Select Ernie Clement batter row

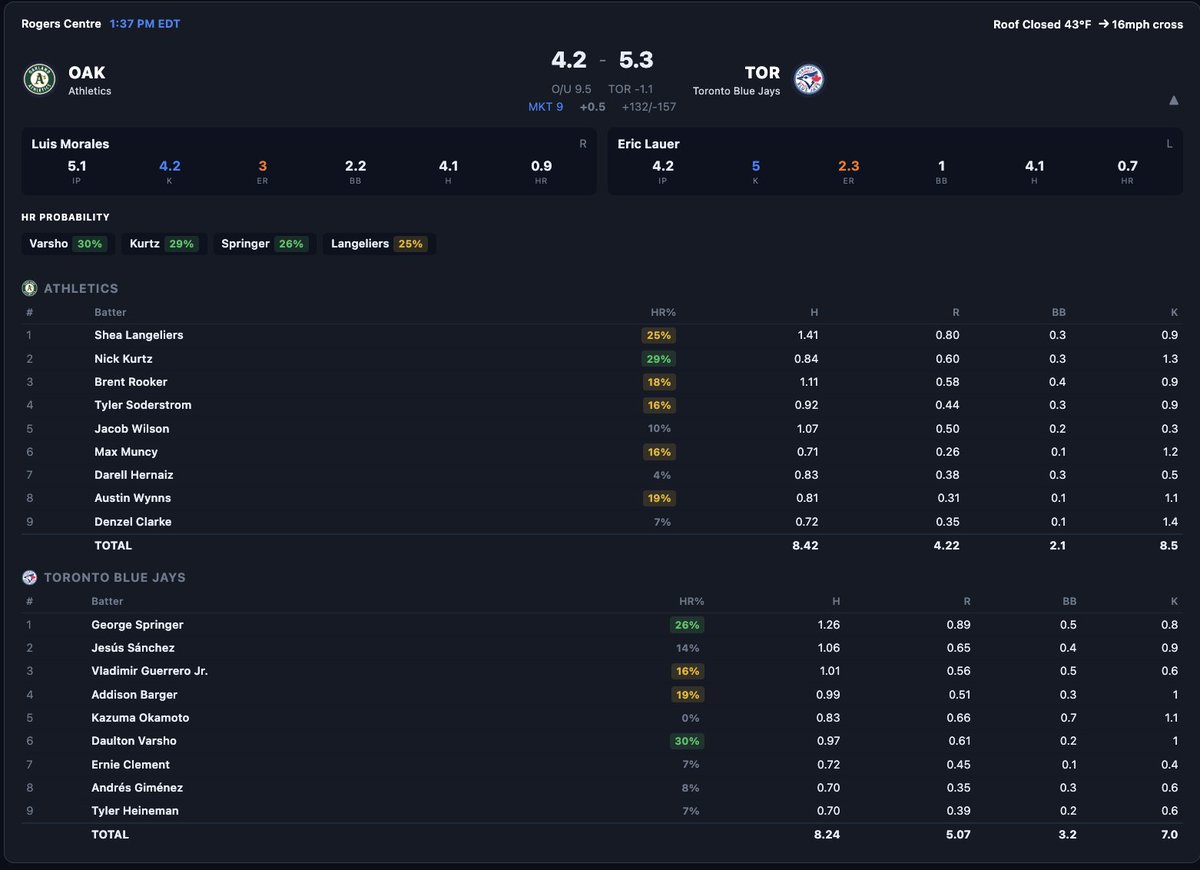tap(600, 765)
